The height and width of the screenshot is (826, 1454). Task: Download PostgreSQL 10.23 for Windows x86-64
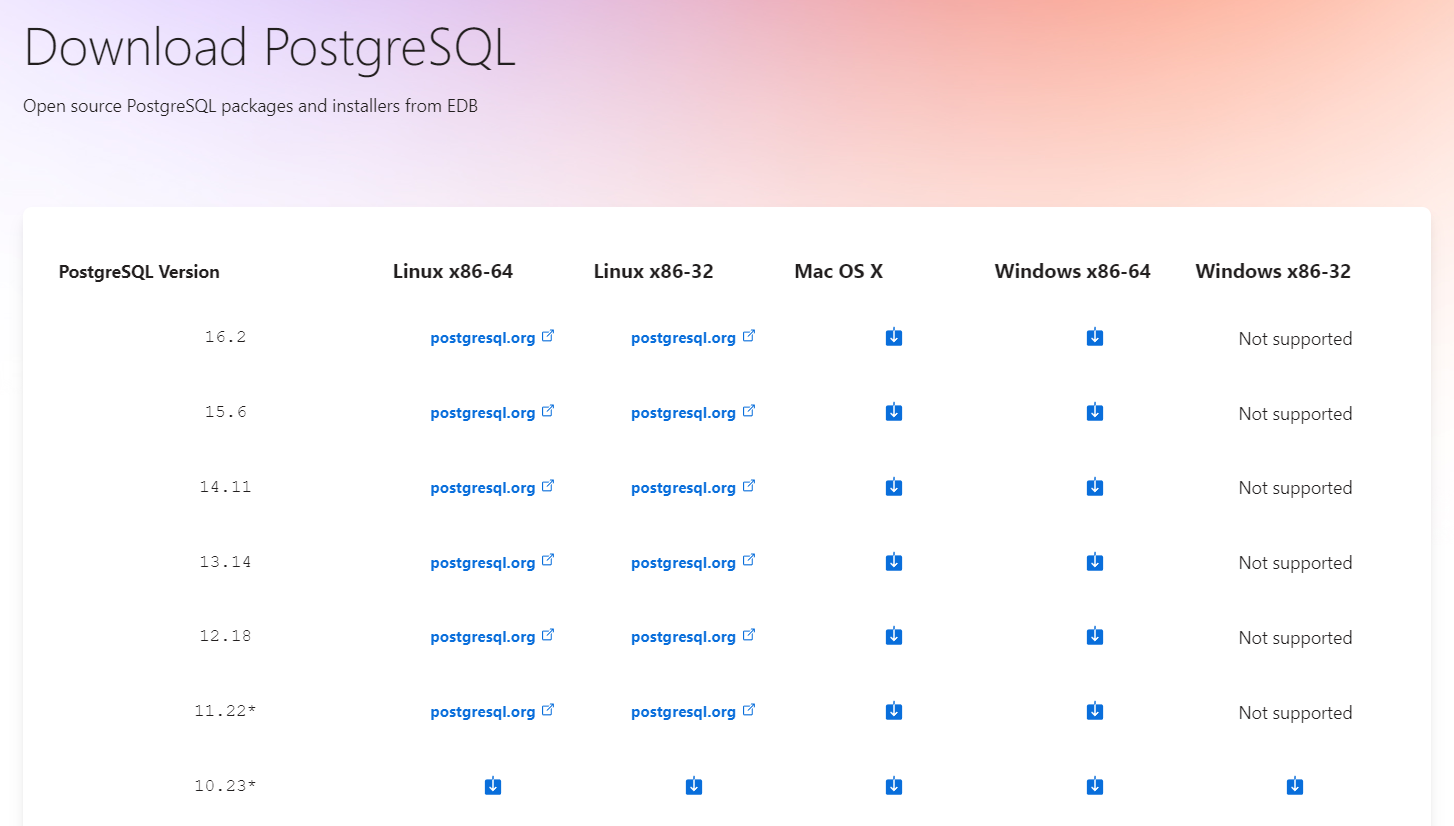coord(1095,786)
